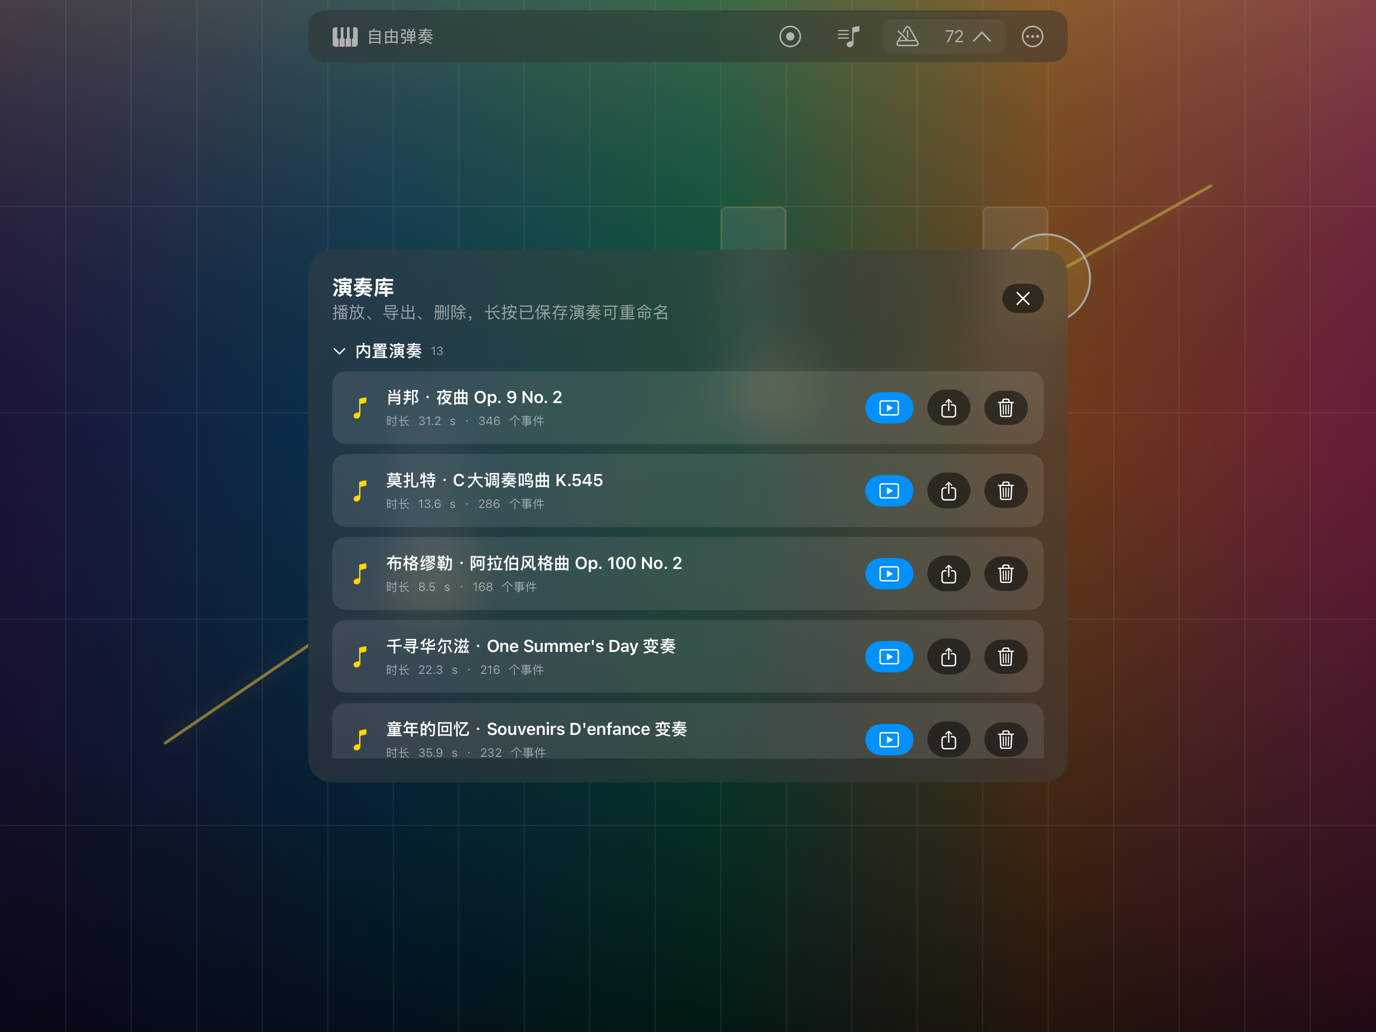Open the more options ellipsis menu

pyautogui.click(x=1032, y=37)
